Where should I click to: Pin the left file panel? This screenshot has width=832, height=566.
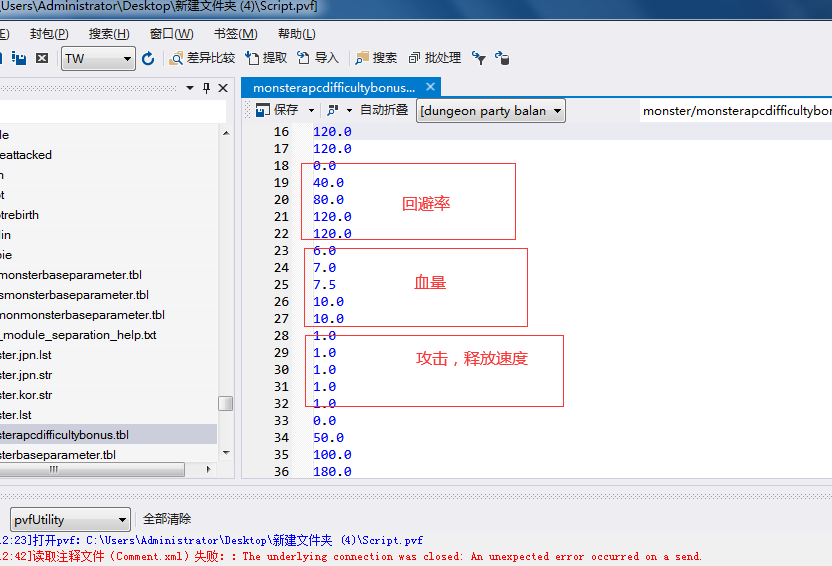(207, 88)
